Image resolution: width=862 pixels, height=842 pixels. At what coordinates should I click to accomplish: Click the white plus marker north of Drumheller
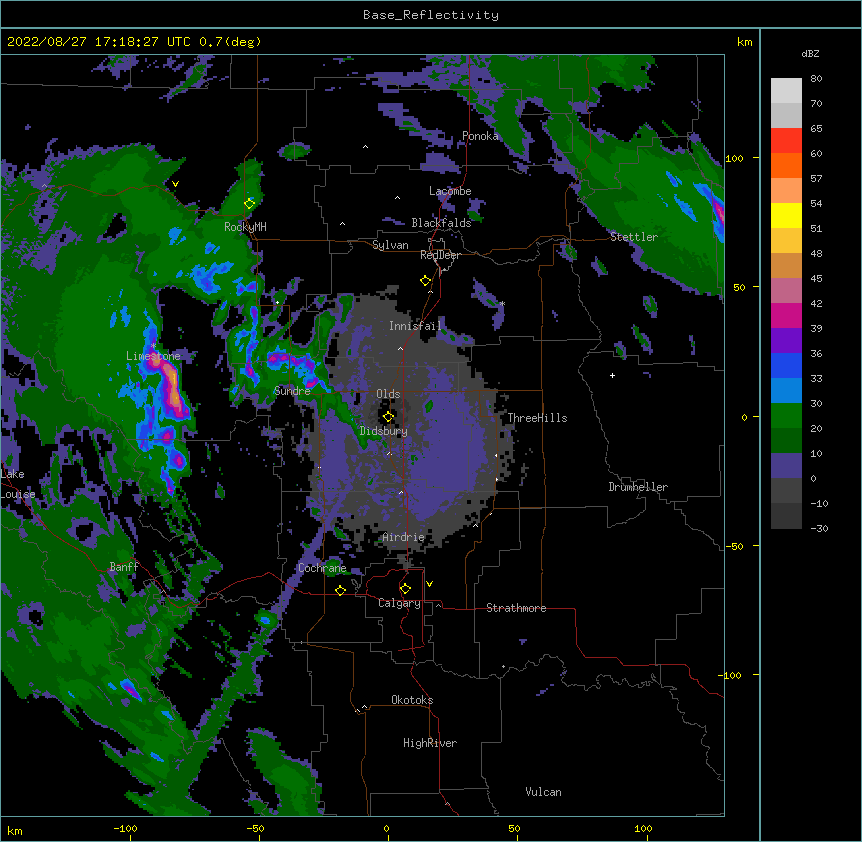[x=612, y=375]
